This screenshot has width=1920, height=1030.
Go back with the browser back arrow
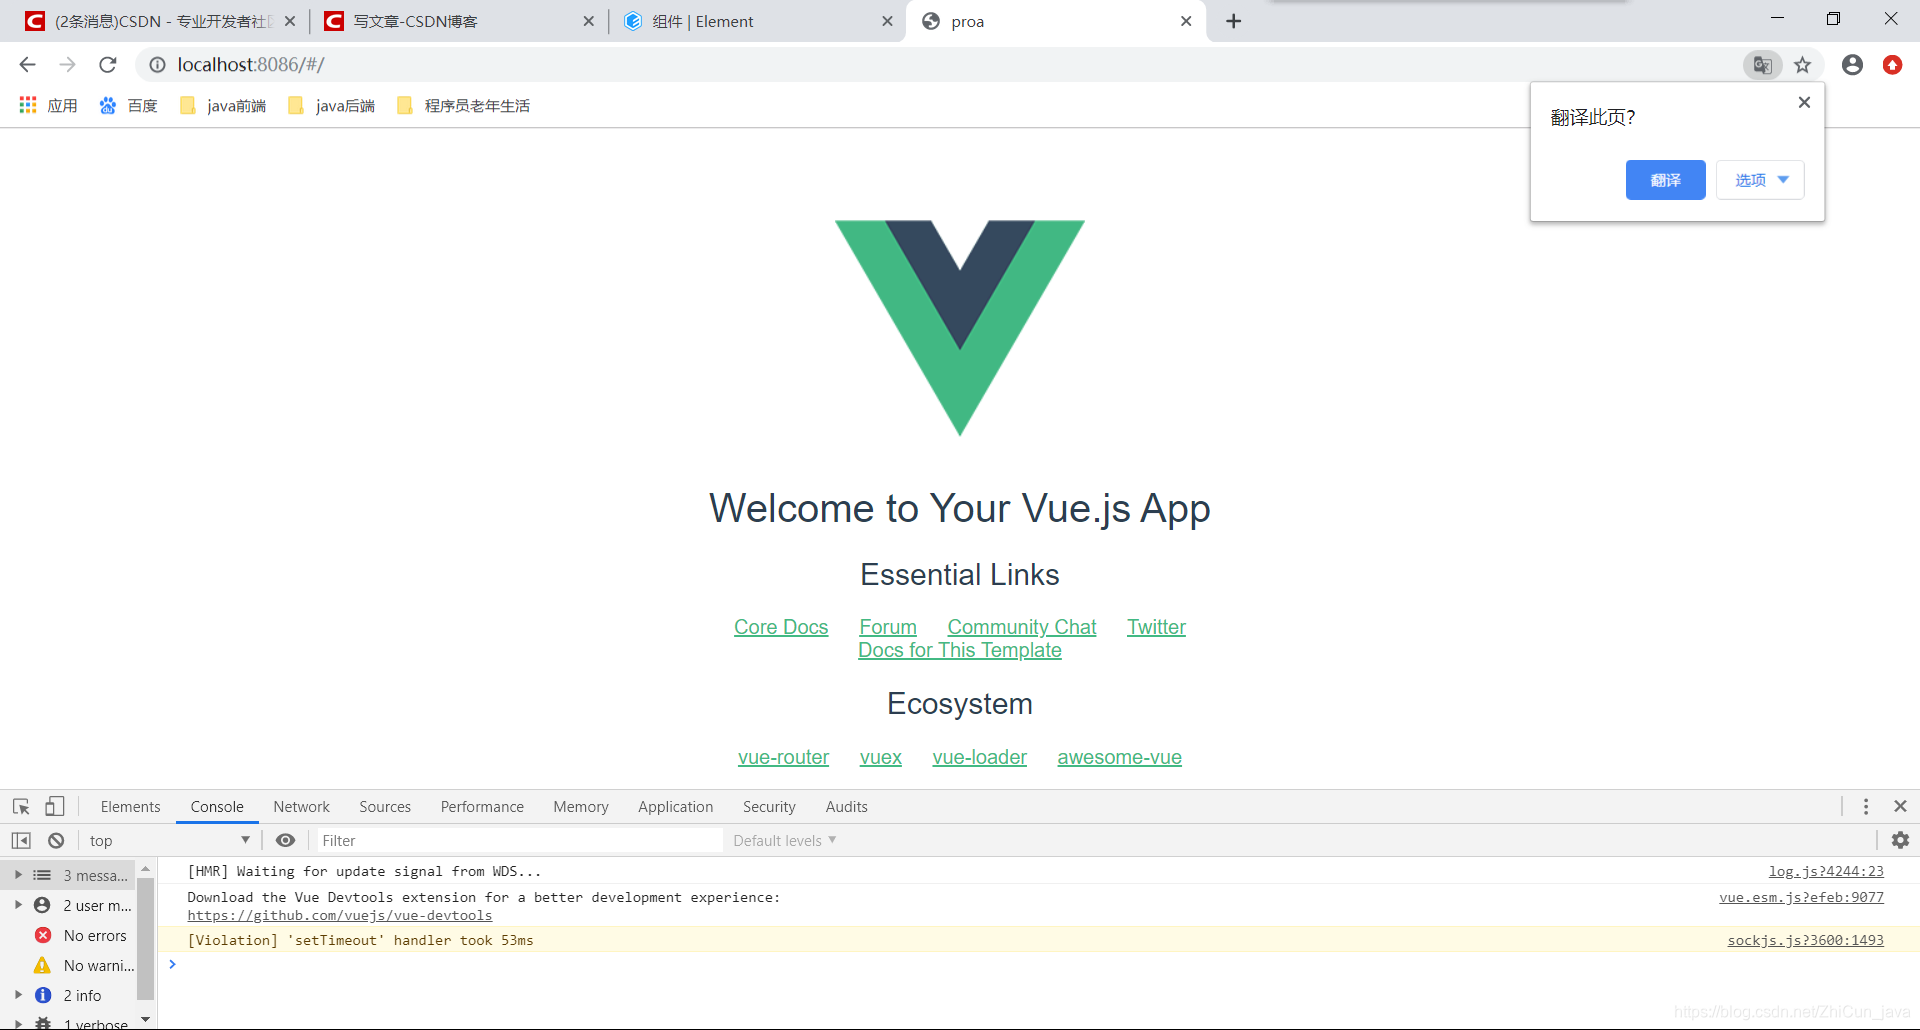[x=27, y=65]
